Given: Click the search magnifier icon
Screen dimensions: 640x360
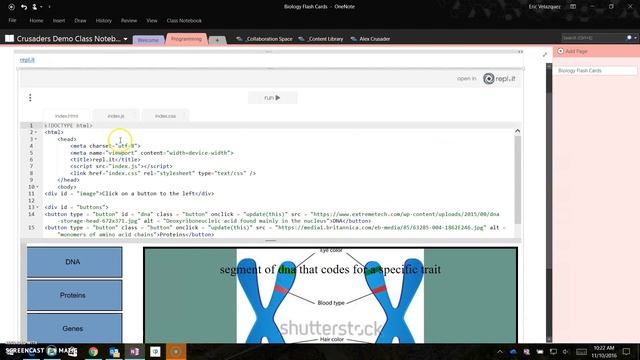Looking at the screenshot, I should (x=629, y=38).
